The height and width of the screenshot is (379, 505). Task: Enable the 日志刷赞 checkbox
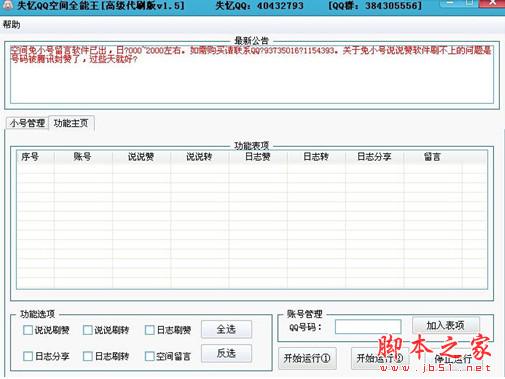click(x=150, y=330)
